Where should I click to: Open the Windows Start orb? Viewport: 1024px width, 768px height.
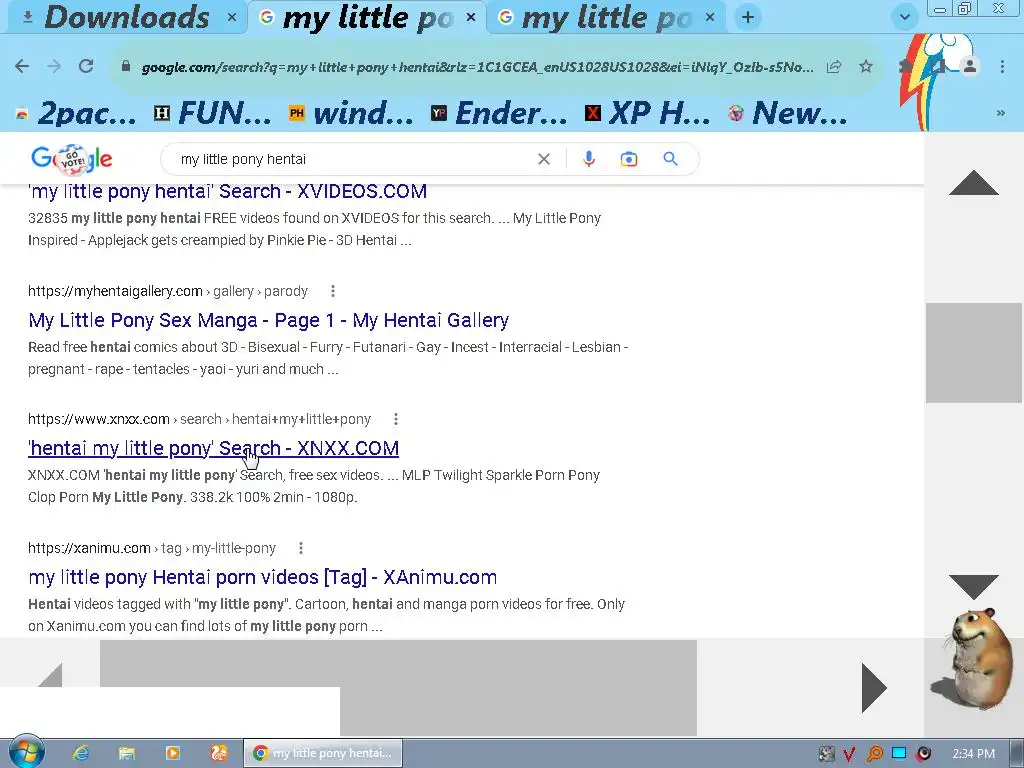point(26,752)
